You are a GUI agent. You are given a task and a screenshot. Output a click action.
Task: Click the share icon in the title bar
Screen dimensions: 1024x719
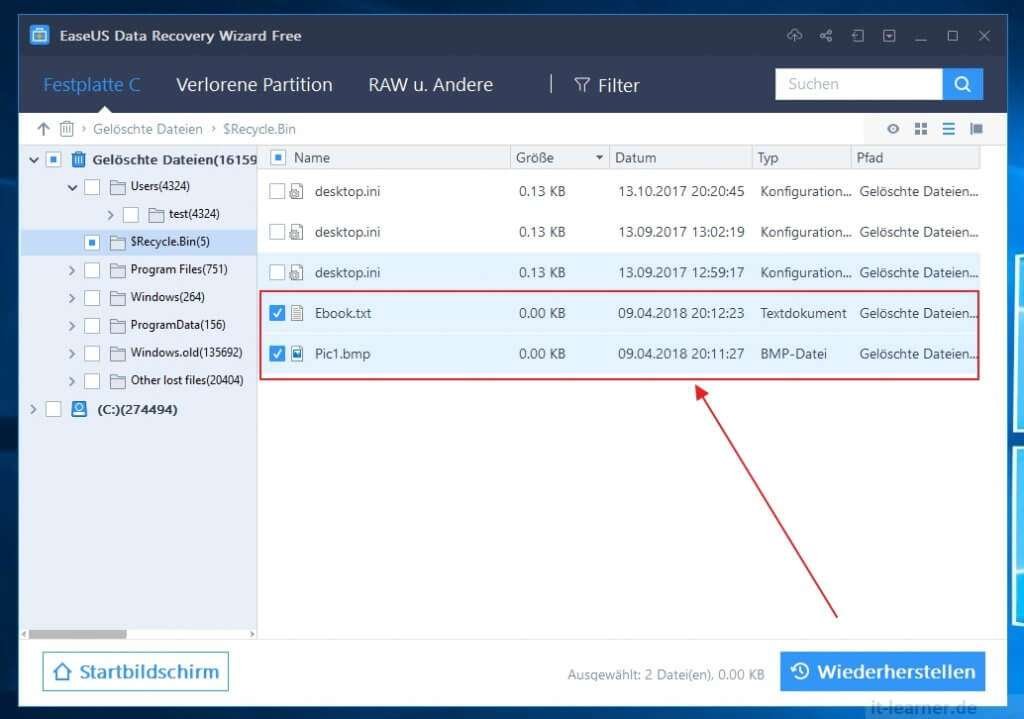click(x=826, y=35)
